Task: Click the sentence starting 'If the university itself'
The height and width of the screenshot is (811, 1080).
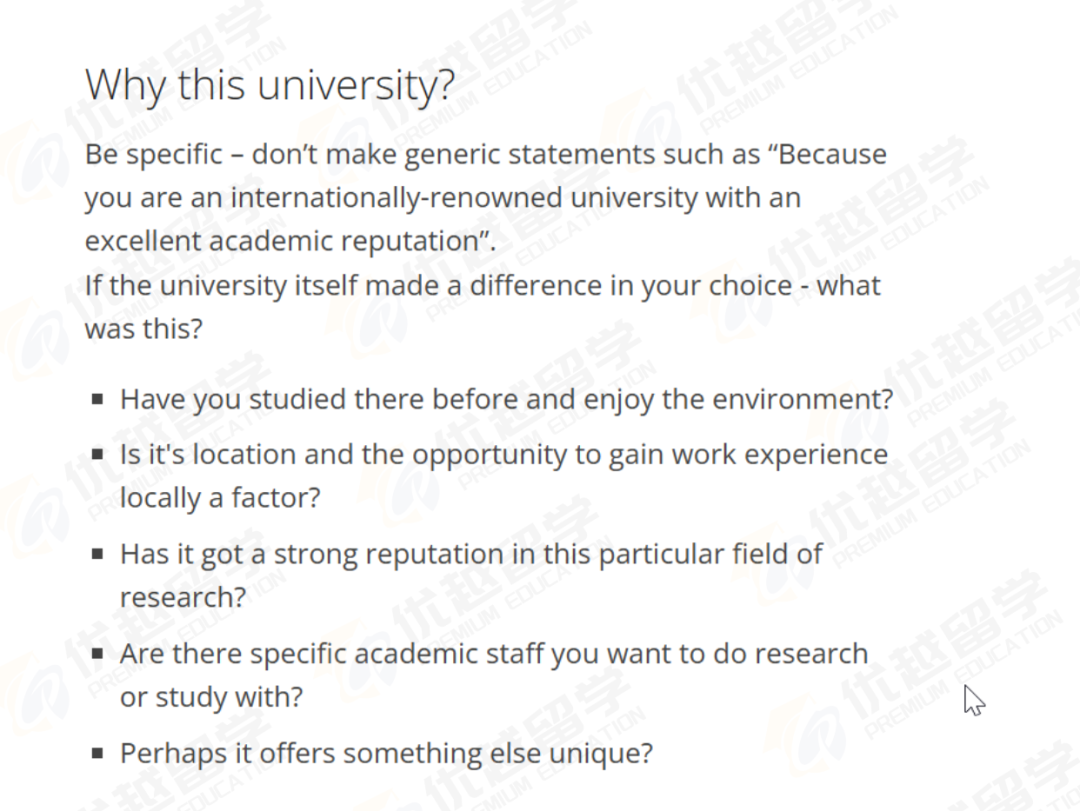Action: click(x=482, y=307)
